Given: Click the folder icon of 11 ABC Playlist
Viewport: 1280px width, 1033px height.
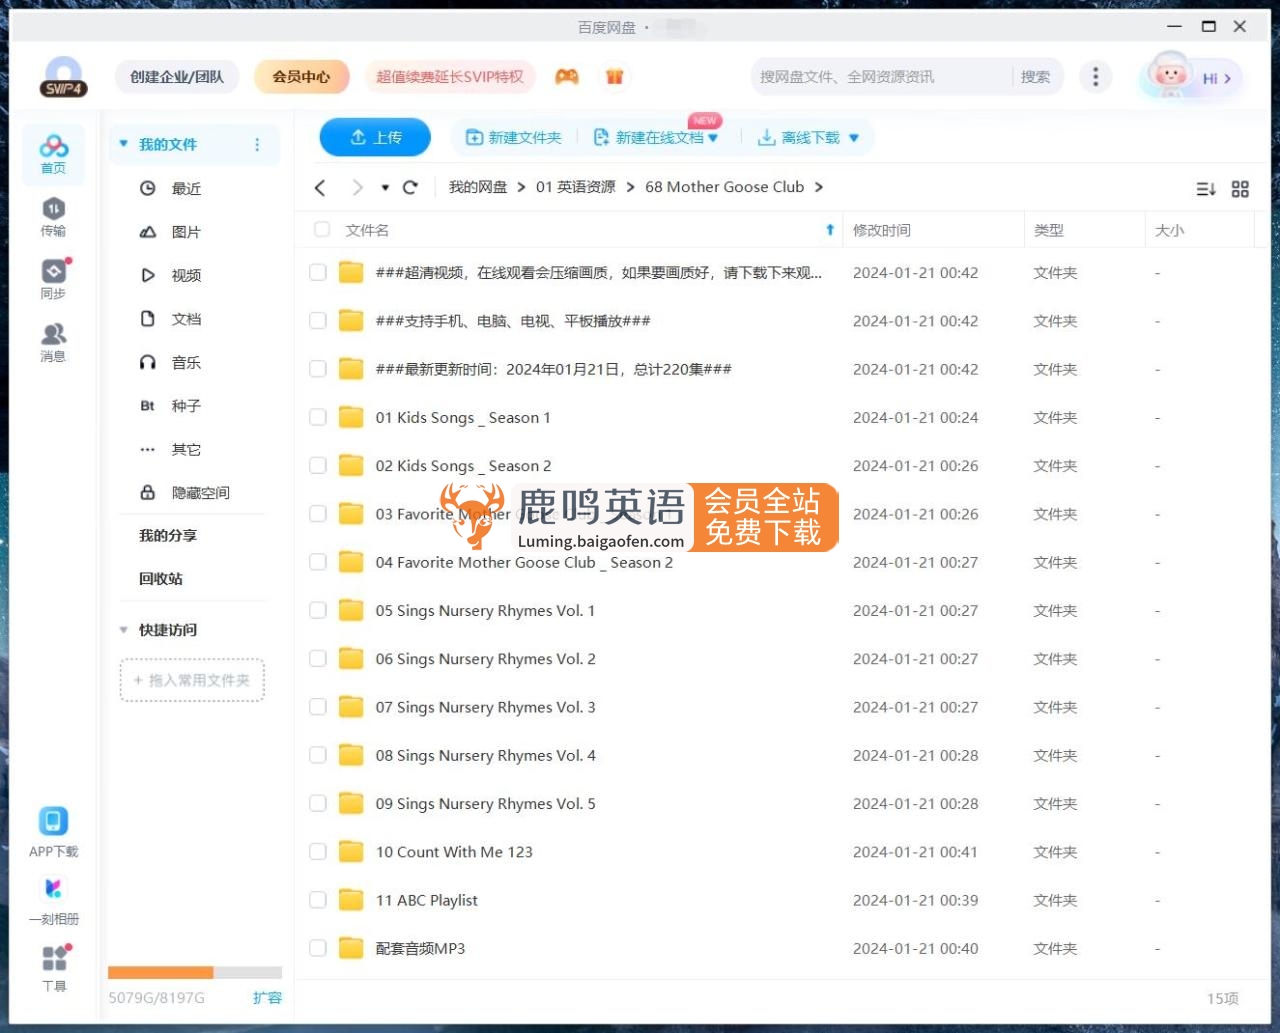Looking at the screenshot, I should [351, 900].
